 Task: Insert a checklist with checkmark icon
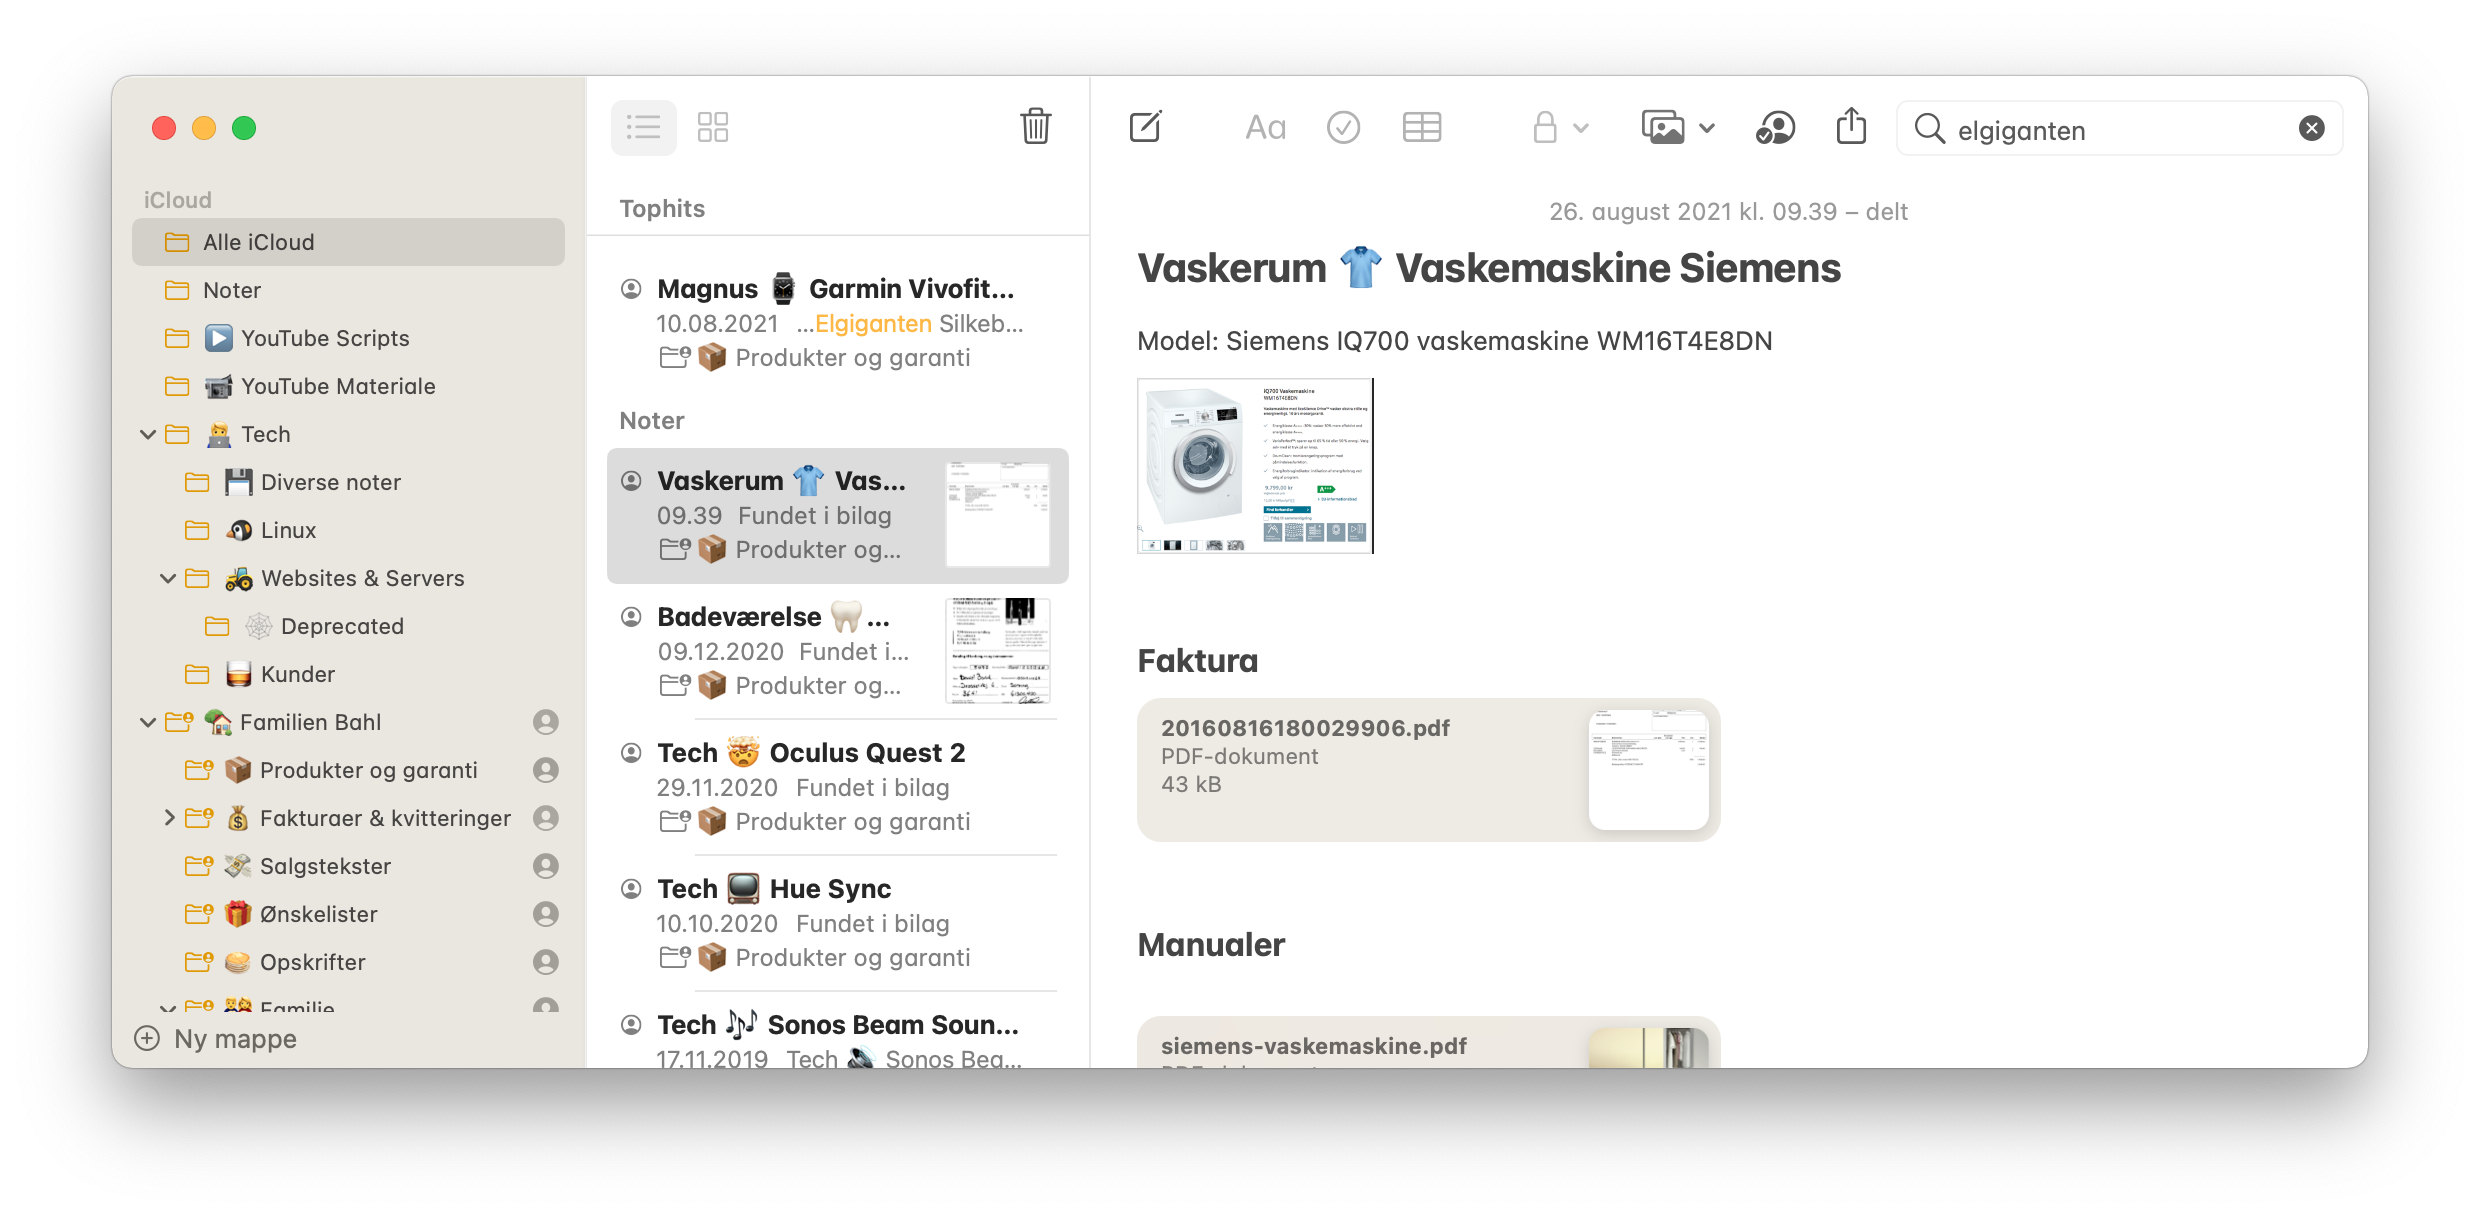click(1343, 128)
